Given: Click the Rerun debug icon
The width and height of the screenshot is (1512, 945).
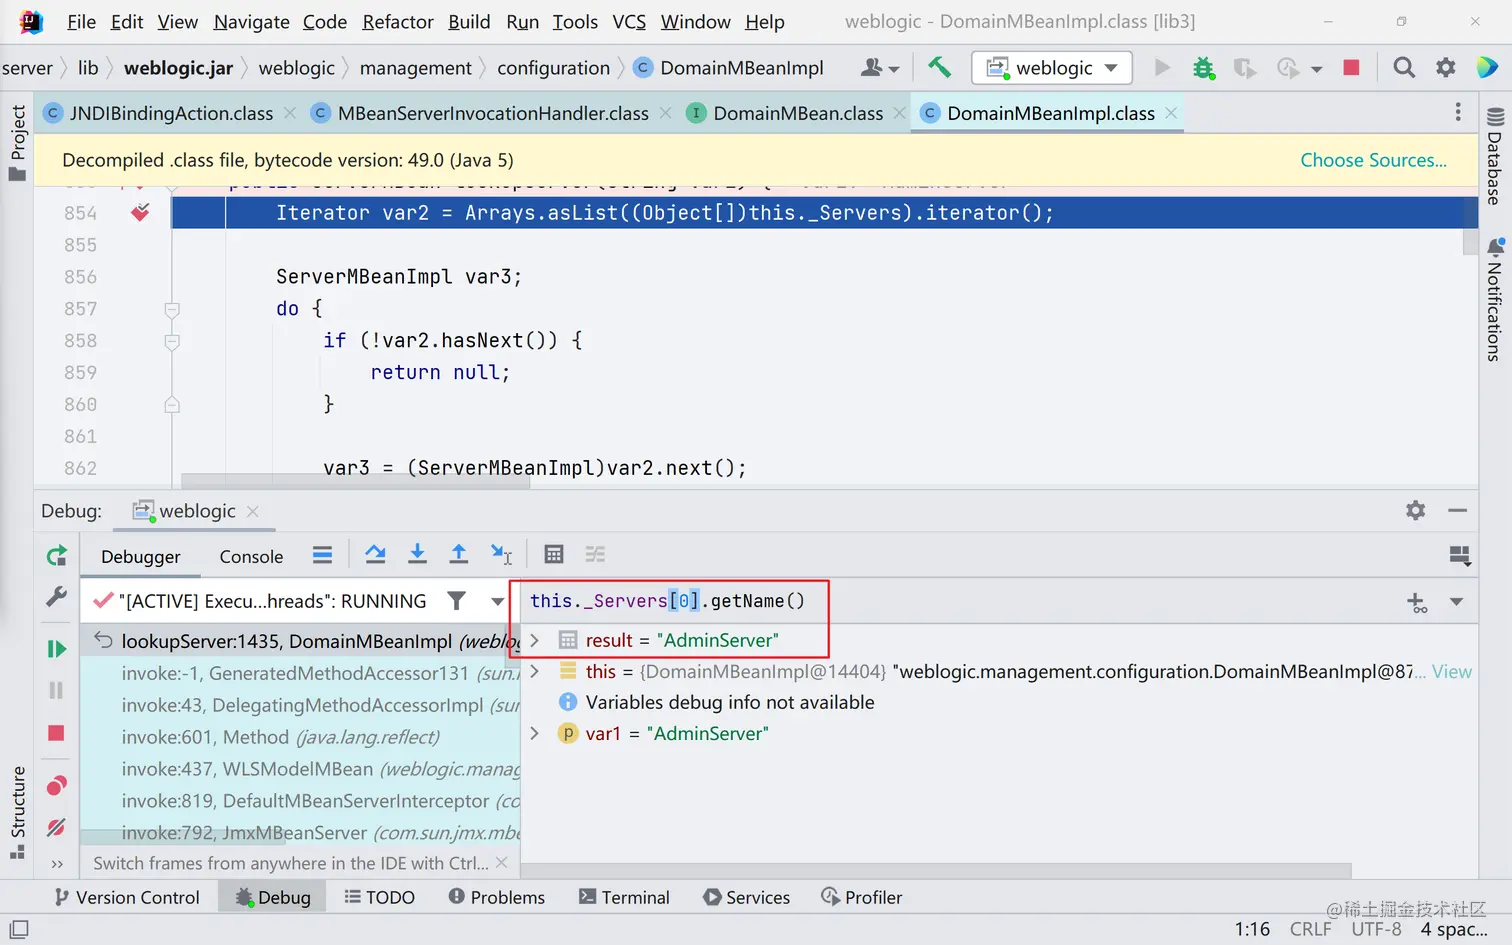Looking at the screenshot, I should point(57,555).
